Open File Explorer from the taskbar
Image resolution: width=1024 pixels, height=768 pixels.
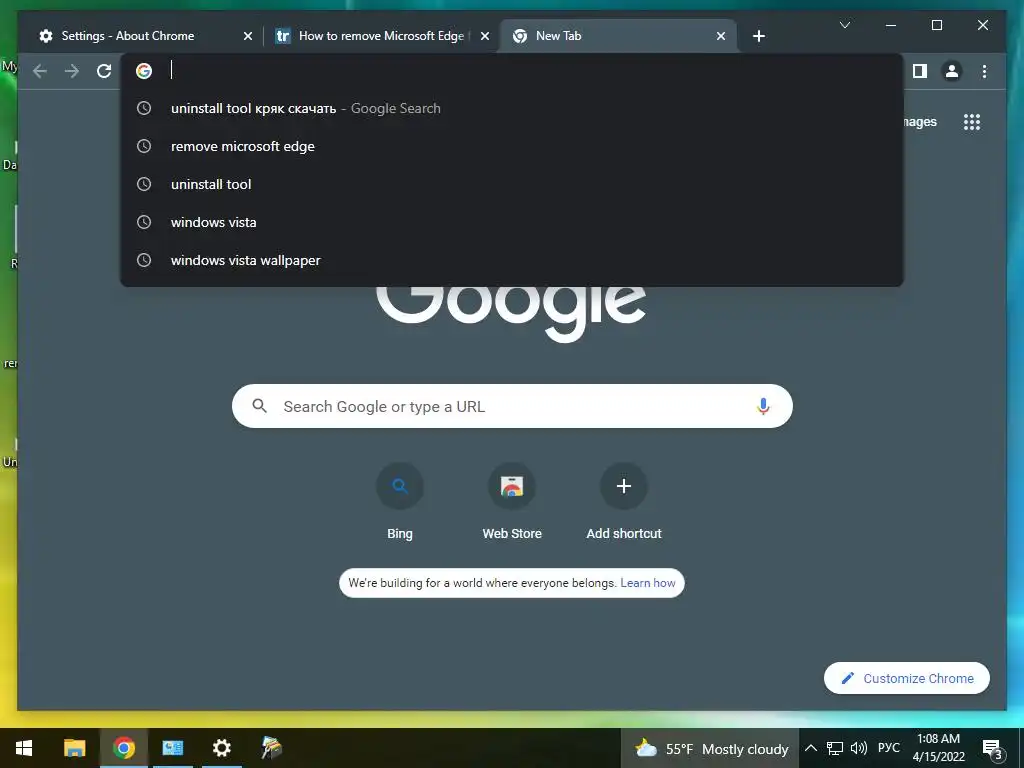[74, 748]
